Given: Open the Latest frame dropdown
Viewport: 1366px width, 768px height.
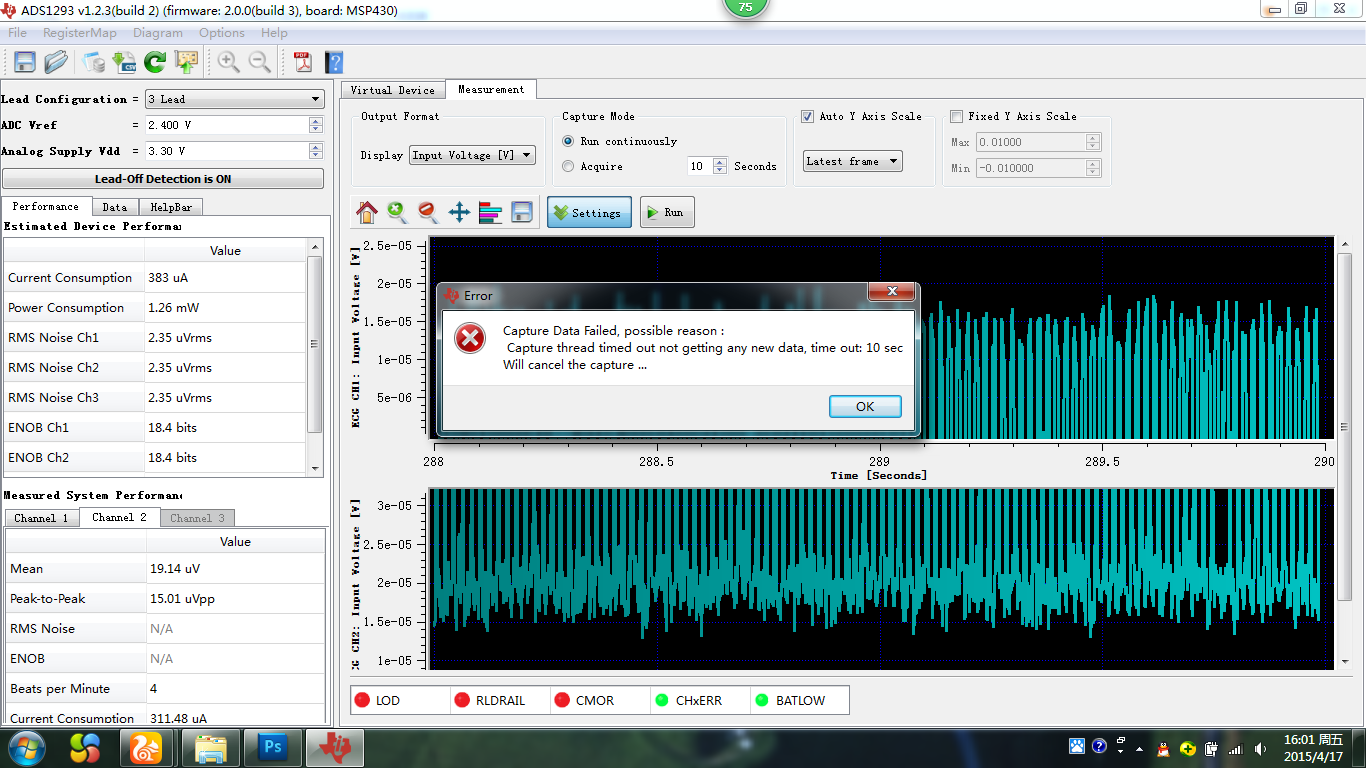Looking at the screenshot, I should pos(853,161).
